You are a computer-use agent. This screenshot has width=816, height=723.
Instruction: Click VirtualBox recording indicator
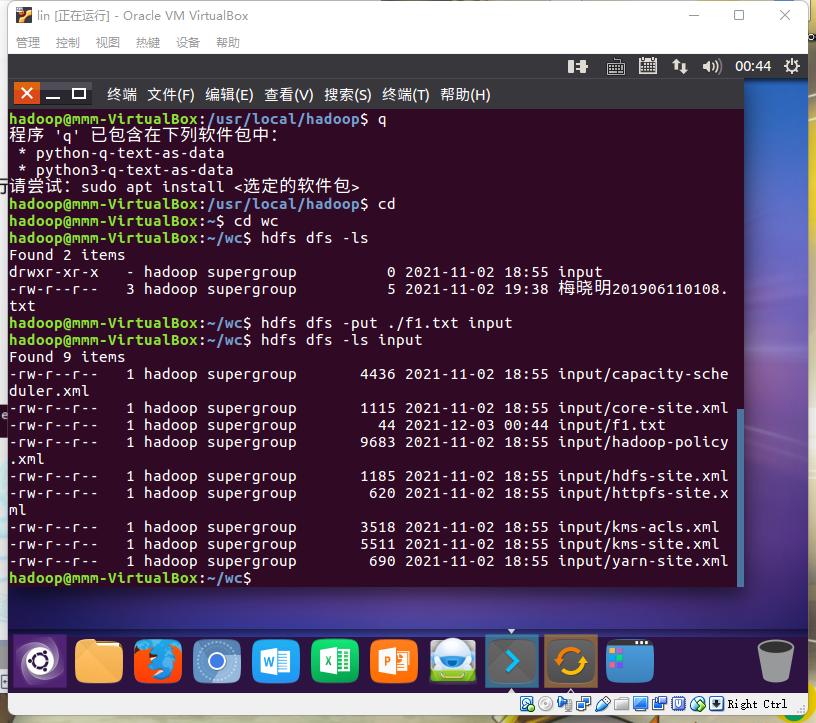(659, 704)
